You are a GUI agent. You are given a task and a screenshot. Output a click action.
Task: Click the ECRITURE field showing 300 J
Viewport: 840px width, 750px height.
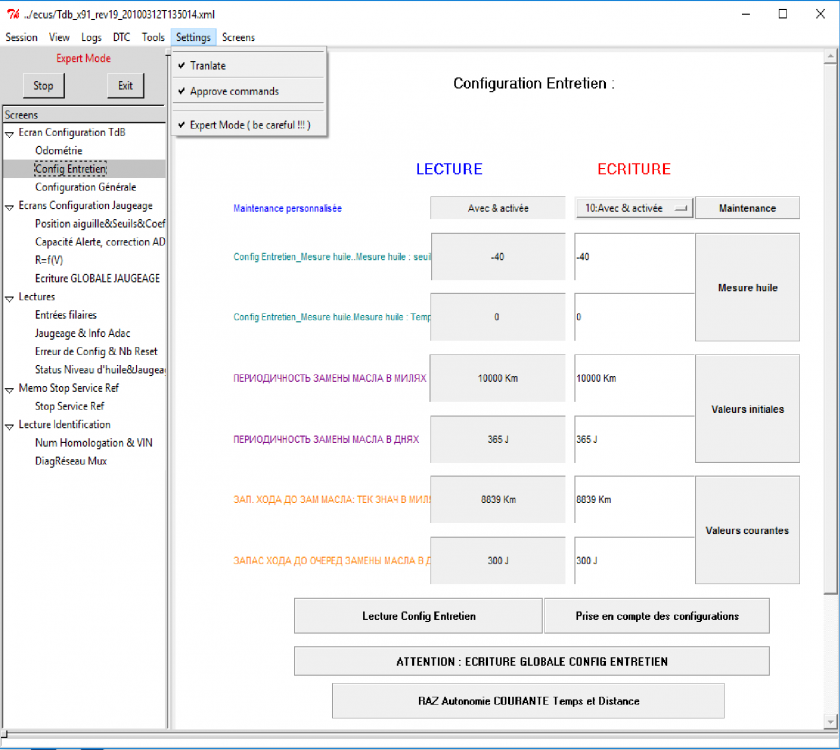[x=634, y=560]
